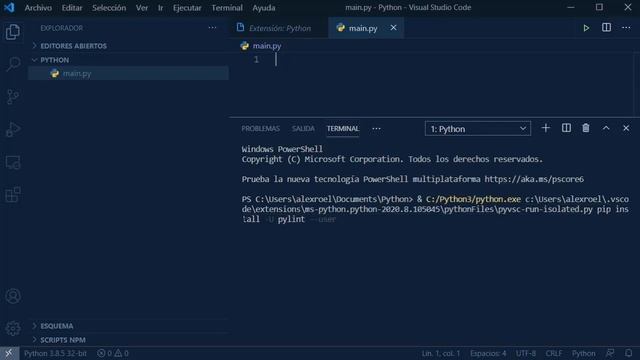
Task: Open editor more actions menu
Action: [x=626, y=28]
